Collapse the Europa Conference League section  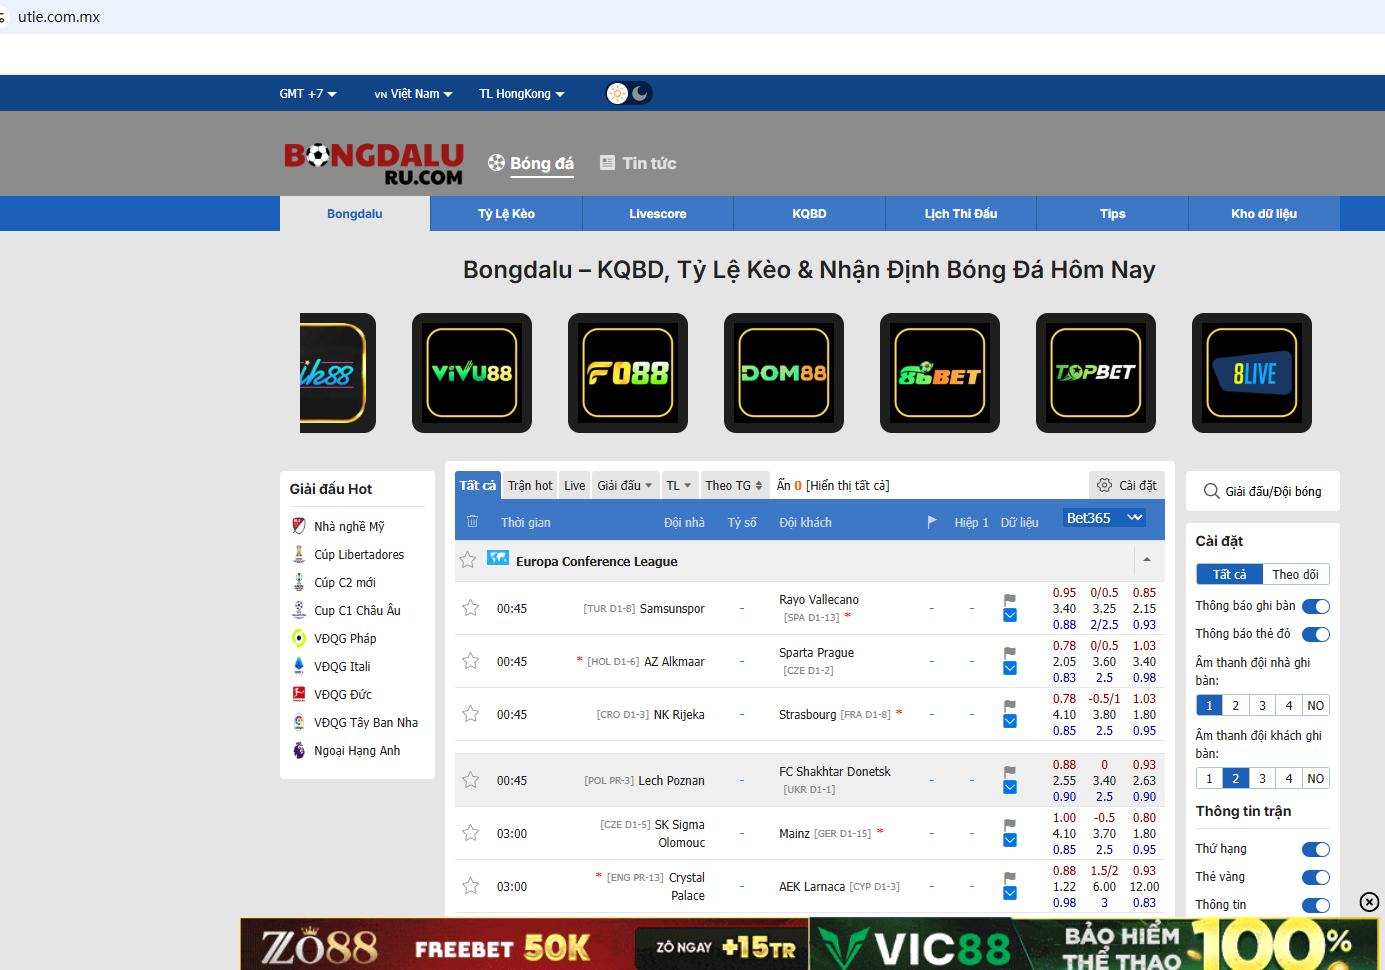[x=1147, y=560]
